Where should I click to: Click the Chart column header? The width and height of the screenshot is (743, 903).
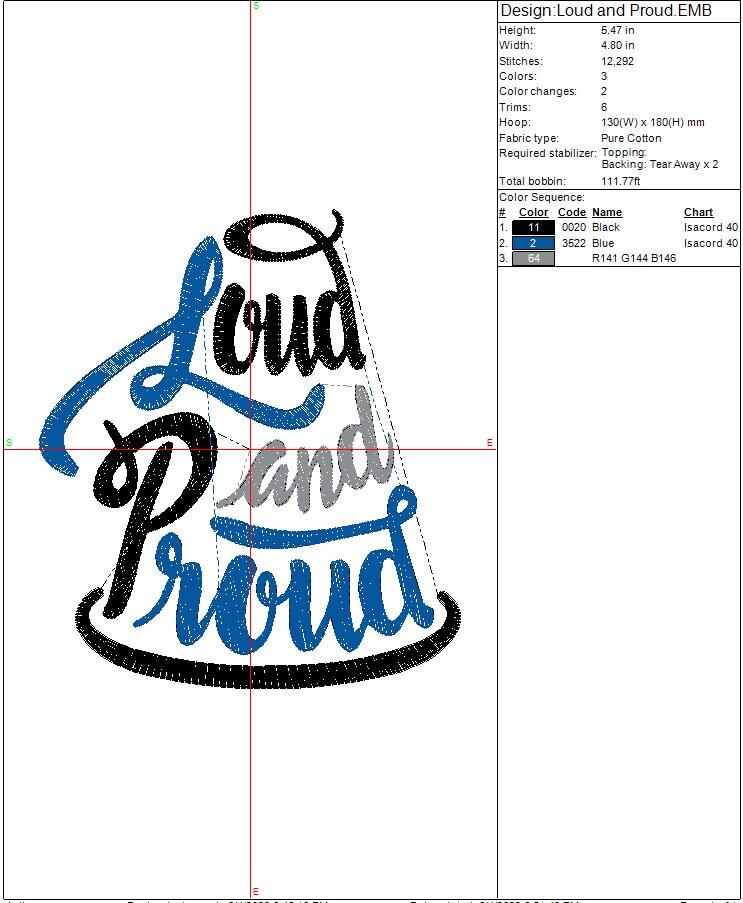(698, 212)
